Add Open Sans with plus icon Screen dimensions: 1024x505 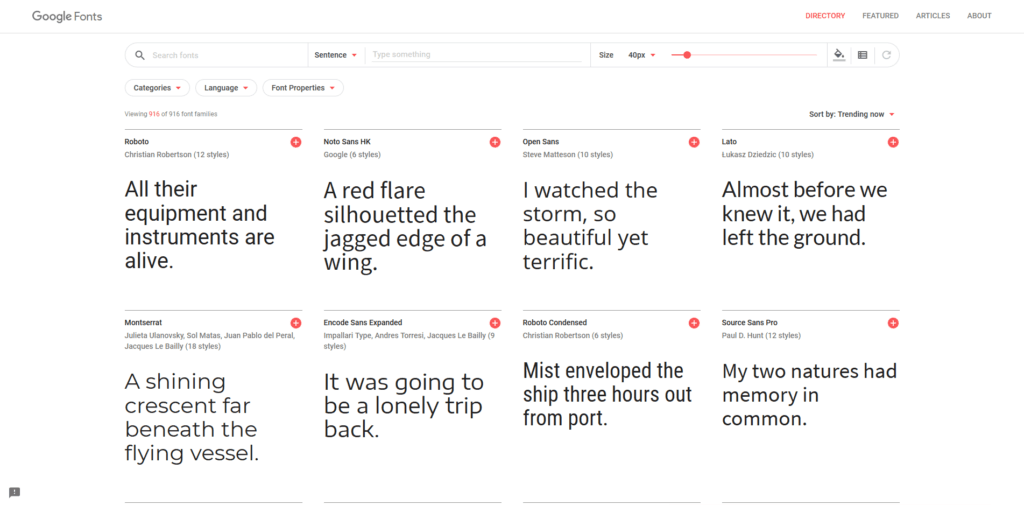pos(694,142)
